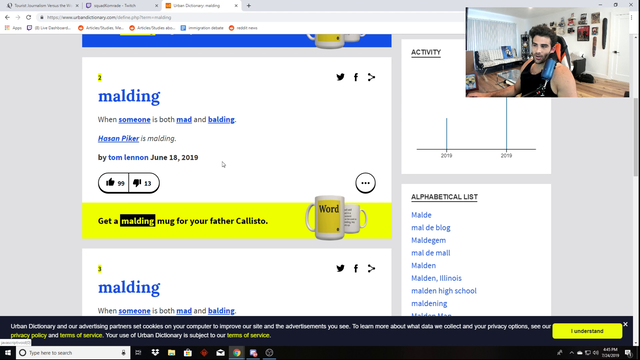
Task: Open a new browser tab
Action: point(249,6)
